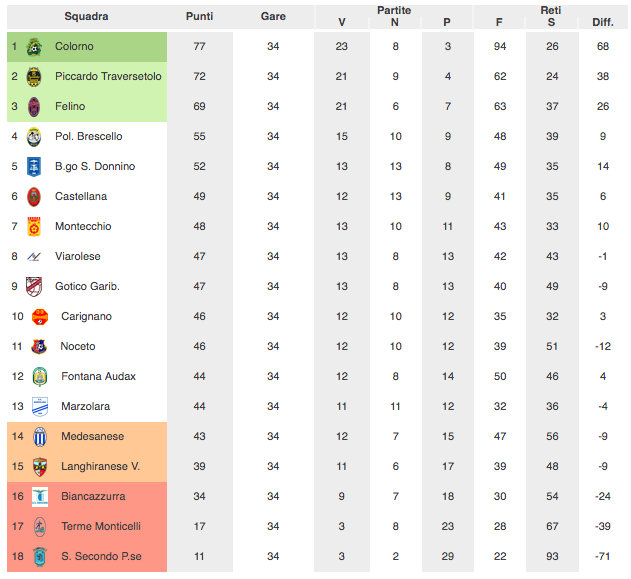Sort by the Punti column header
This screenshot has height=579, width=631.
point(200,16)
